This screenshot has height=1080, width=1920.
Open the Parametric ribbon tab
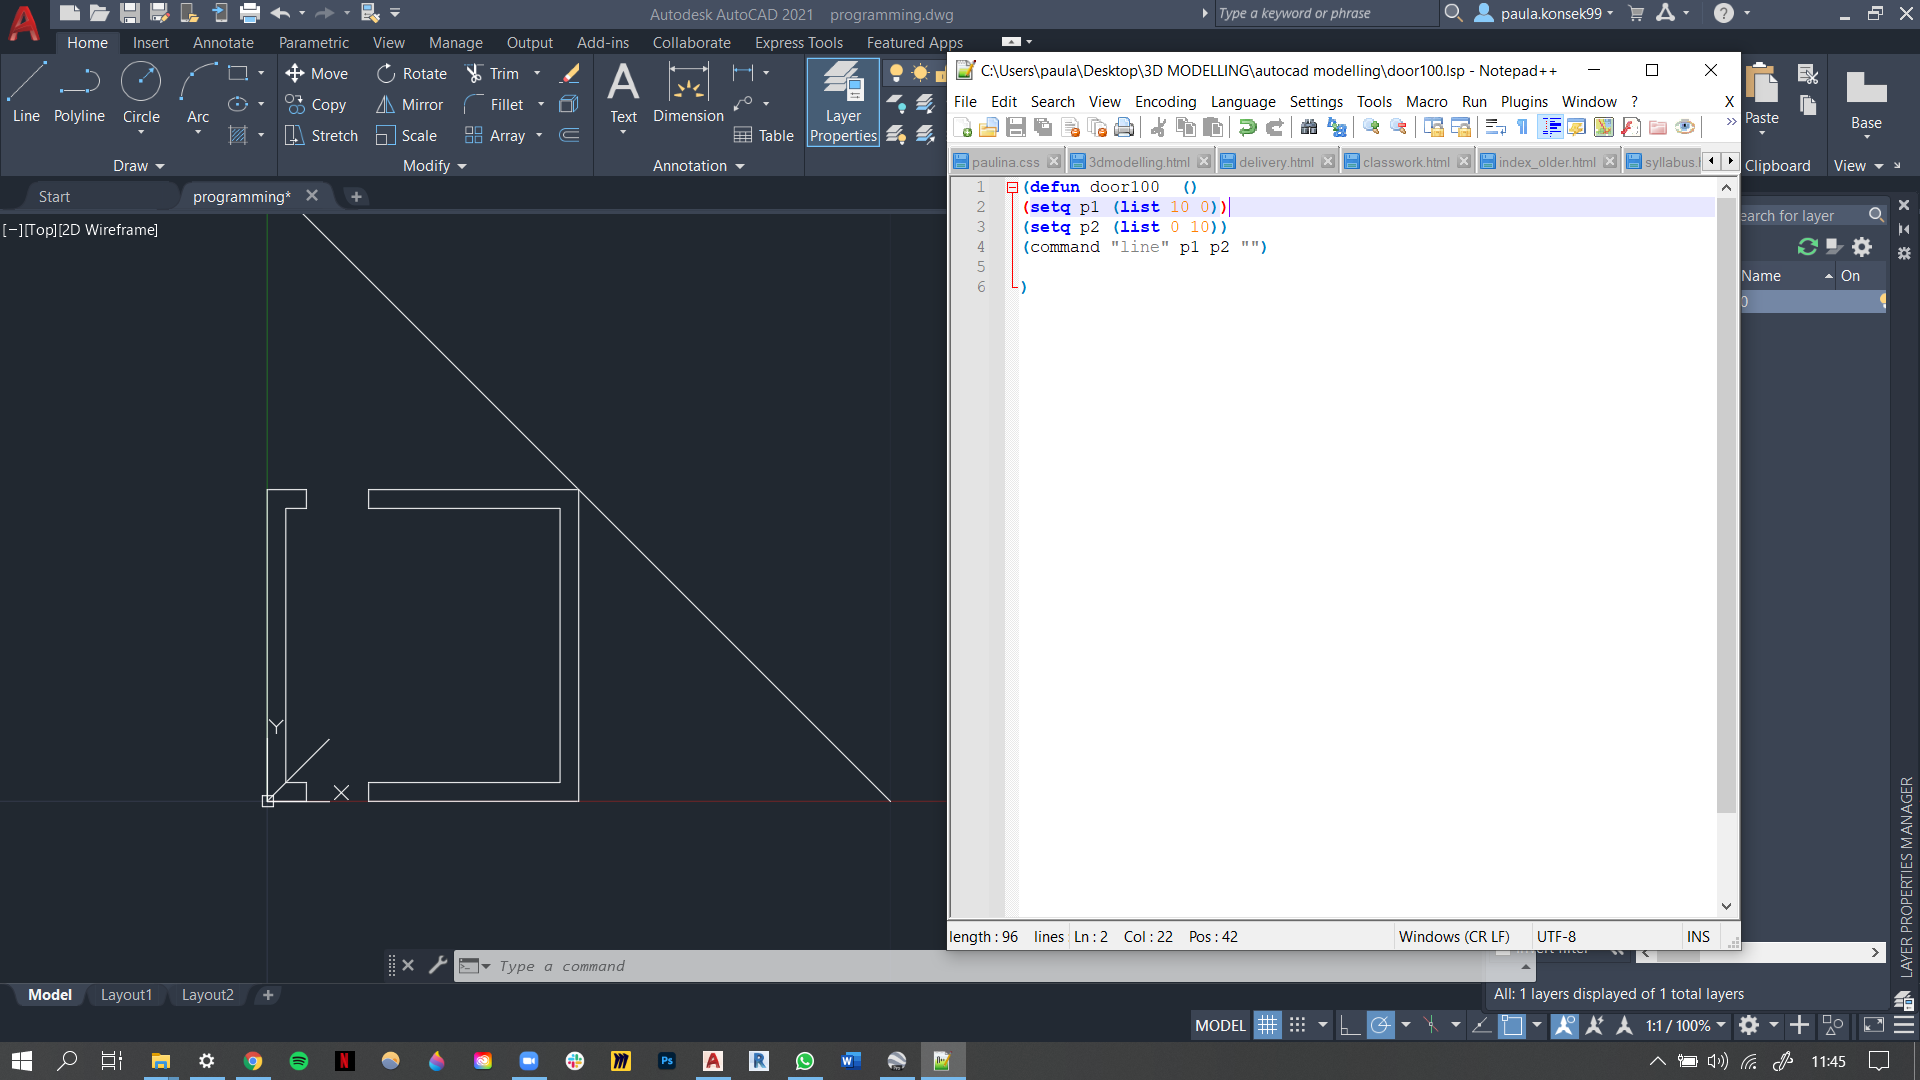(314, 43)
